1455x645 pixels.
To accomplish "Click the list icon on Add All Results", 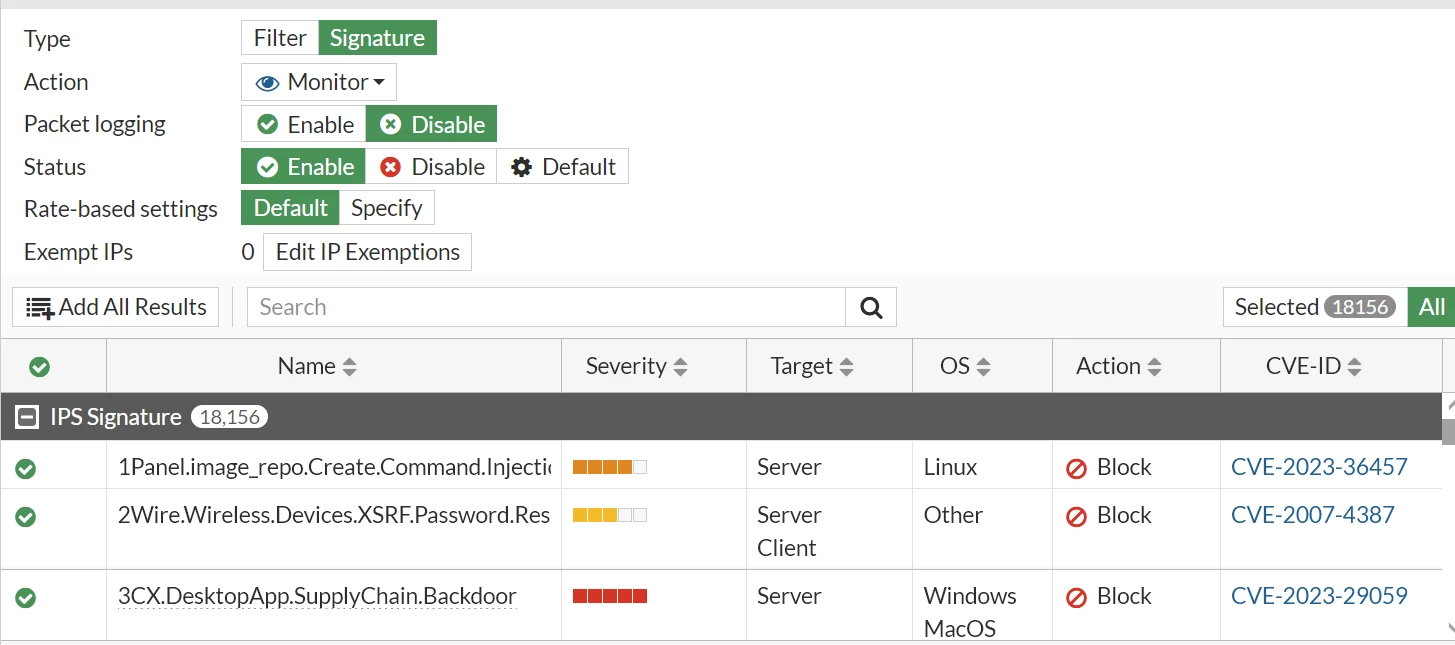I will (x=40, y=308).
